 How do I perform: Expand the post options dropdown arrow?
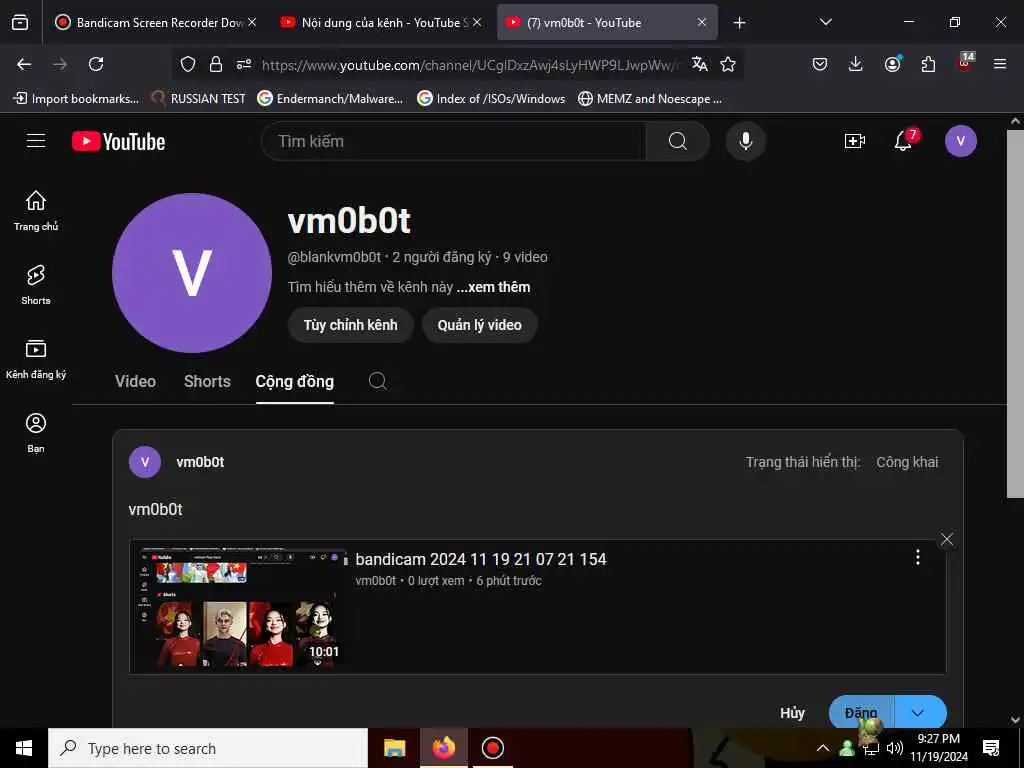pos(918,712)
